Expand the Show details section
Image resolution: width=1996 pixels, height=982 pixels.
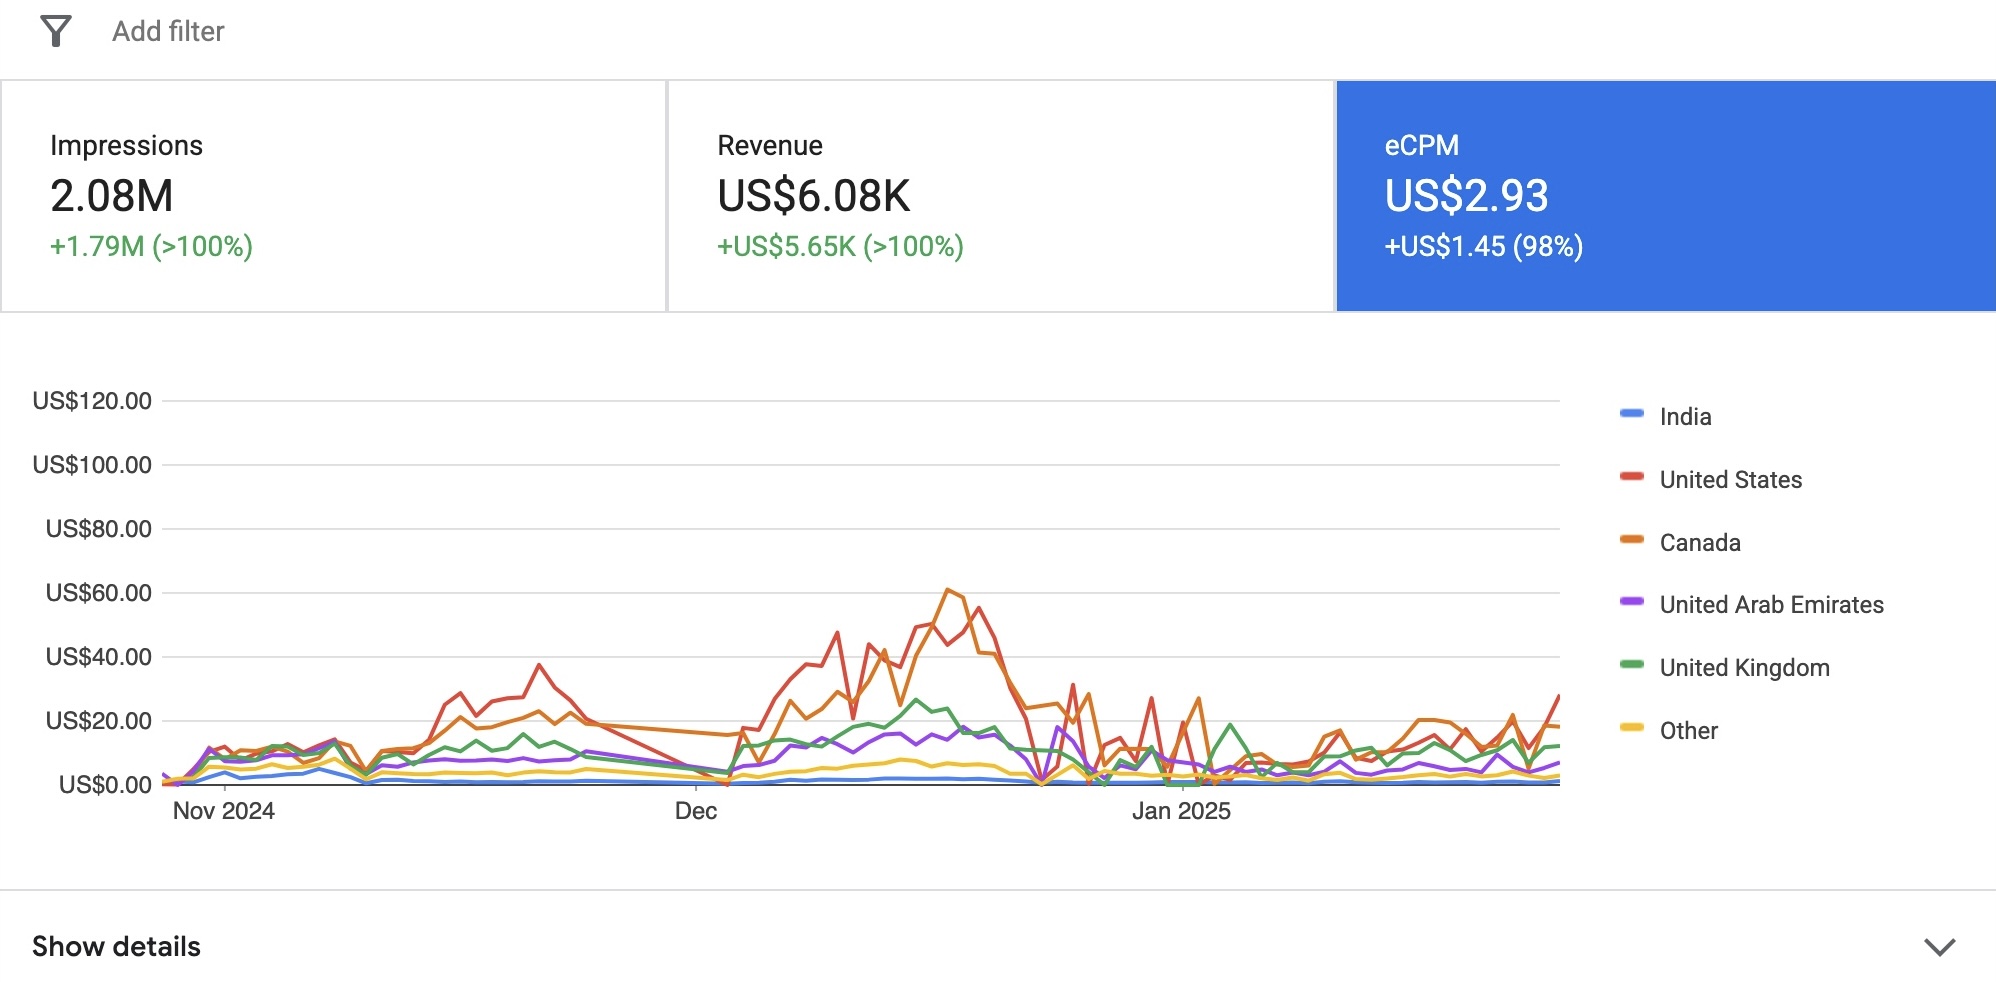[x=116, y=946]
